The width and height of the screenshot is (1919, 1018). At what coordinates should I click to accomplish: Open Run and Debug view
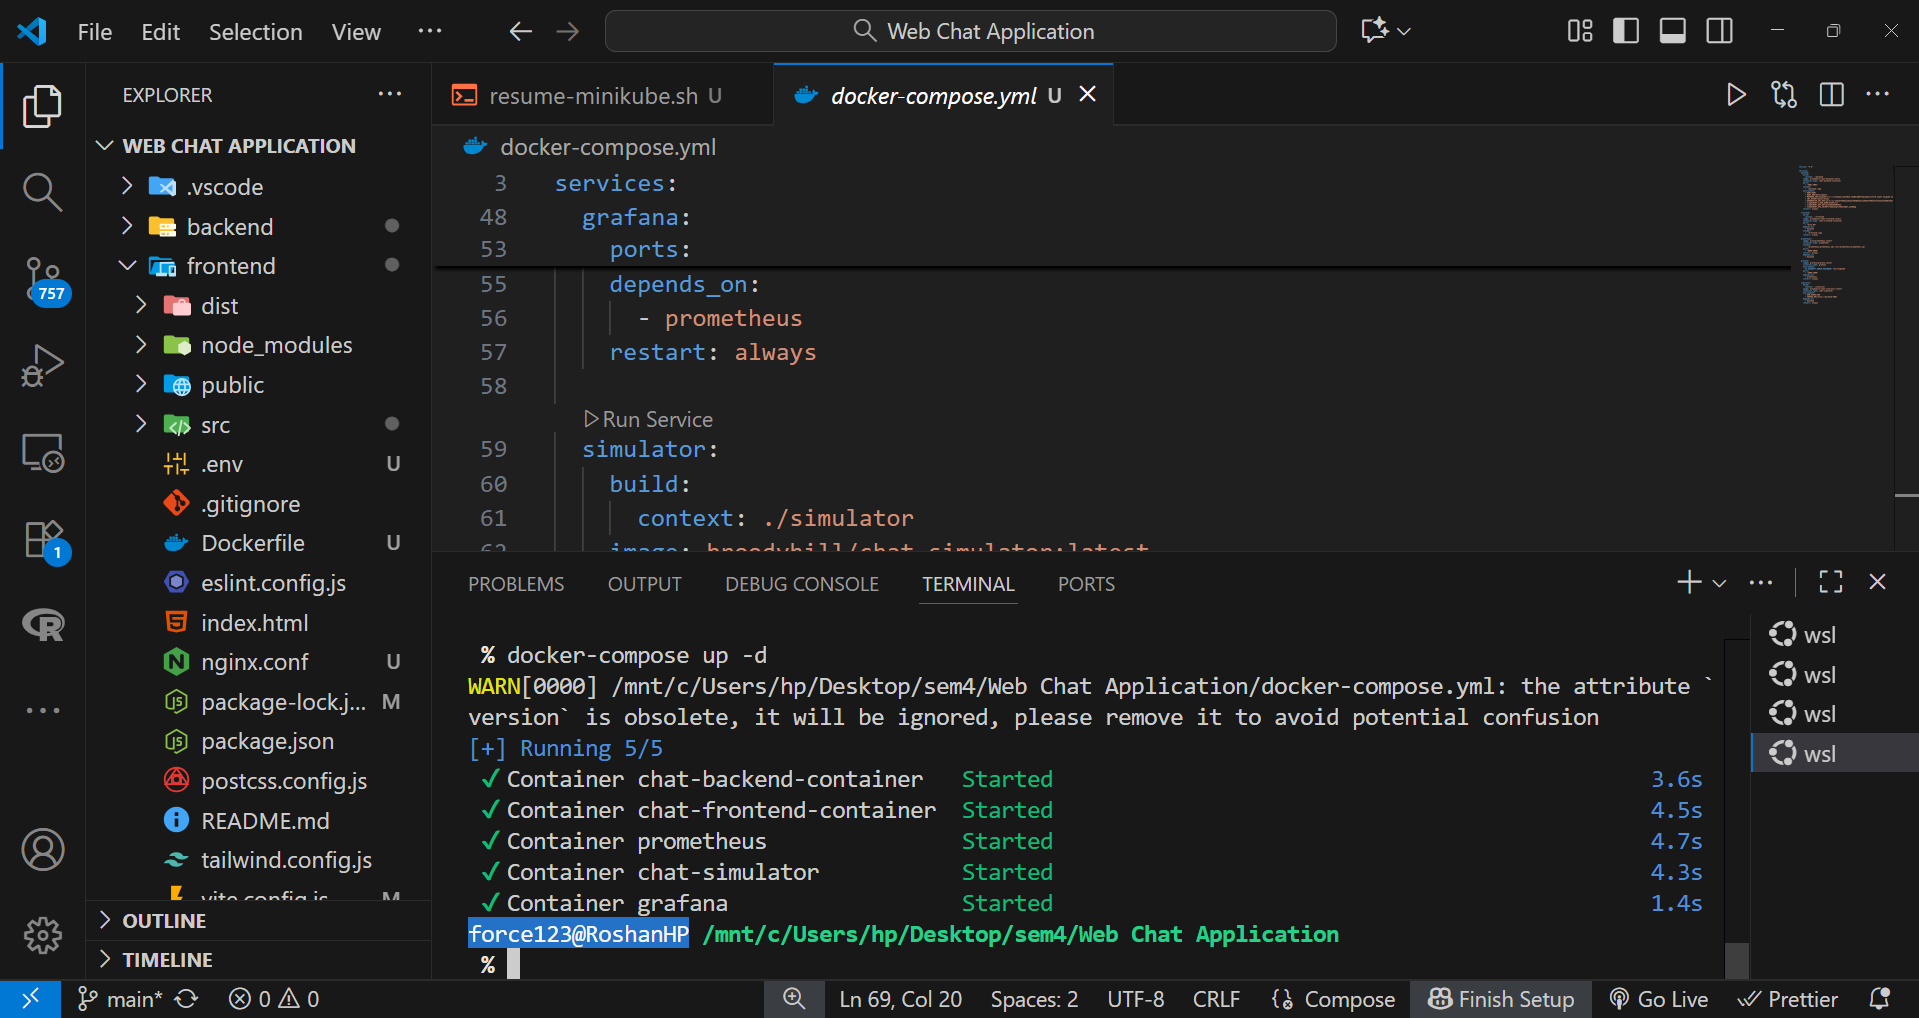[42, 365]
